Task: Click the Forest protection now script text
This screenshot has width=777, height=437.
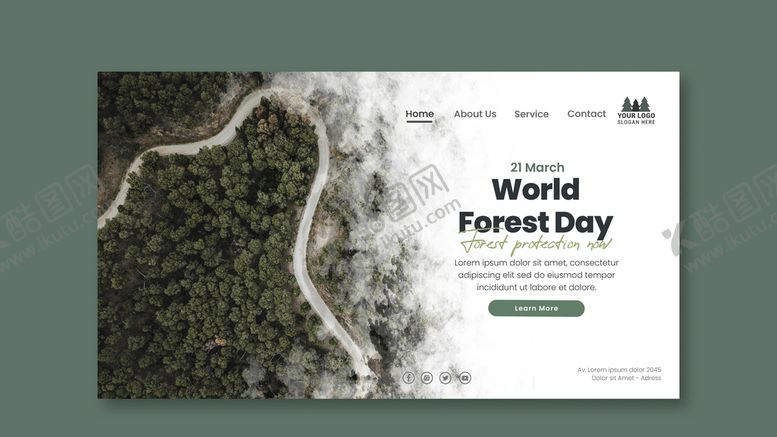Action: point(536,244)
